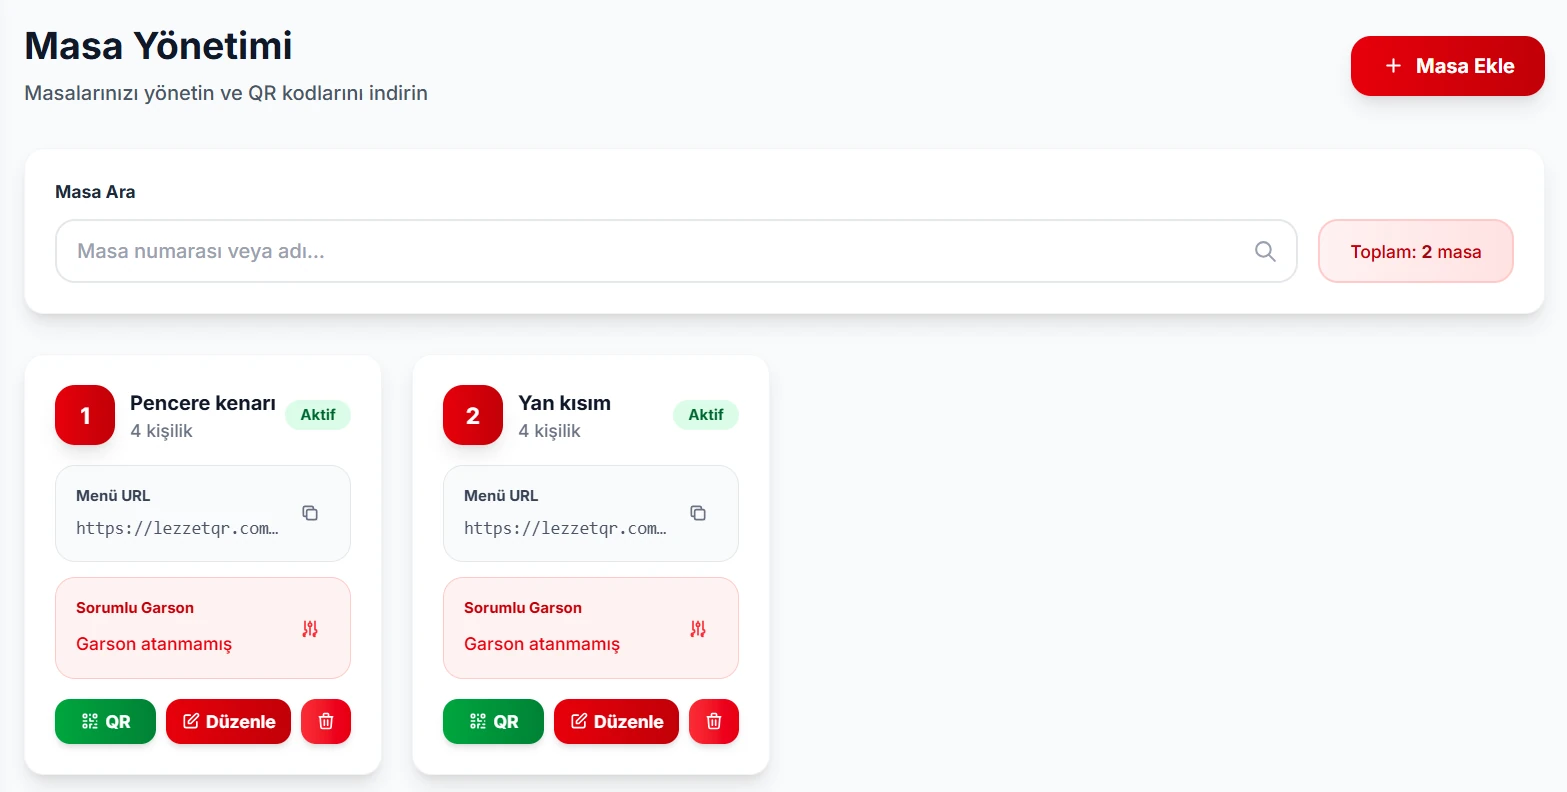1567x792 pixels.
Task: Click the truncated lezzetqr.com URL on table 1
Action: [177, 528]
